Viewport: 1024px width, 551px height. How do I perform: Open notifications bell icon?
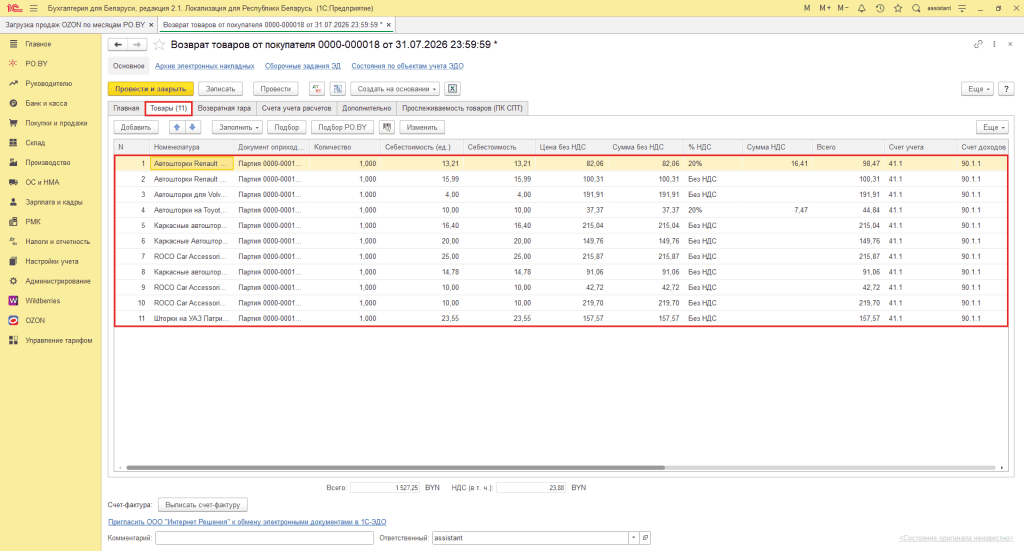[x=861, y=8]
